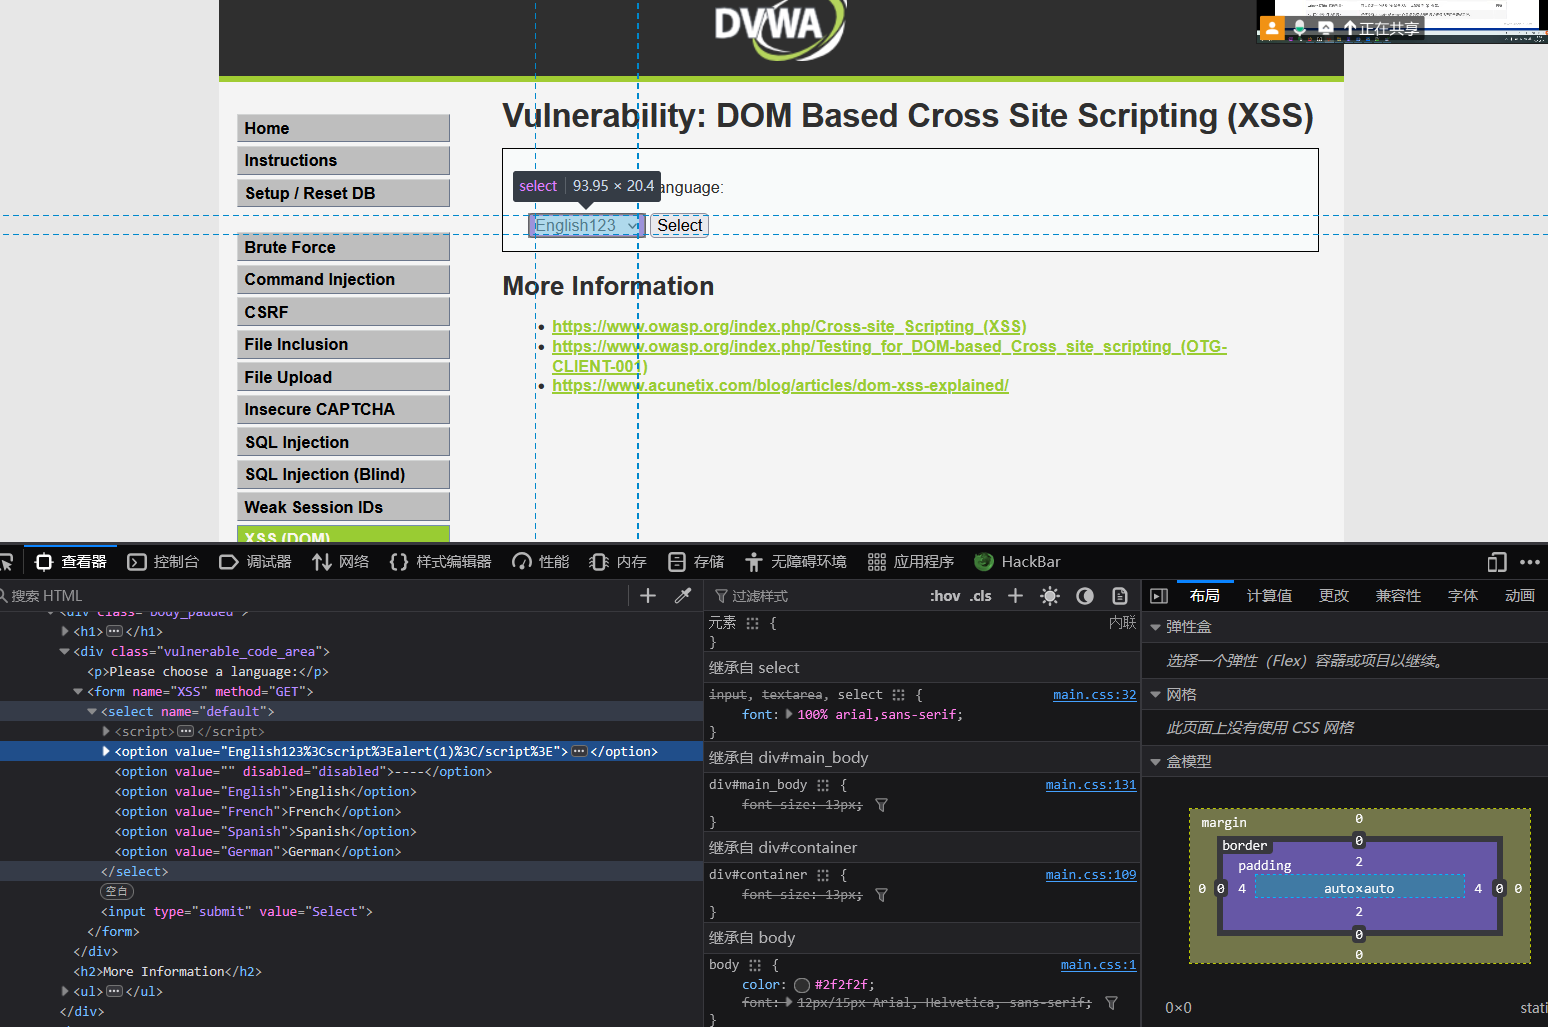Screen dimensions: 1548x1027
Task: Open main.css:109 source link
Action: coord(1091,875)
